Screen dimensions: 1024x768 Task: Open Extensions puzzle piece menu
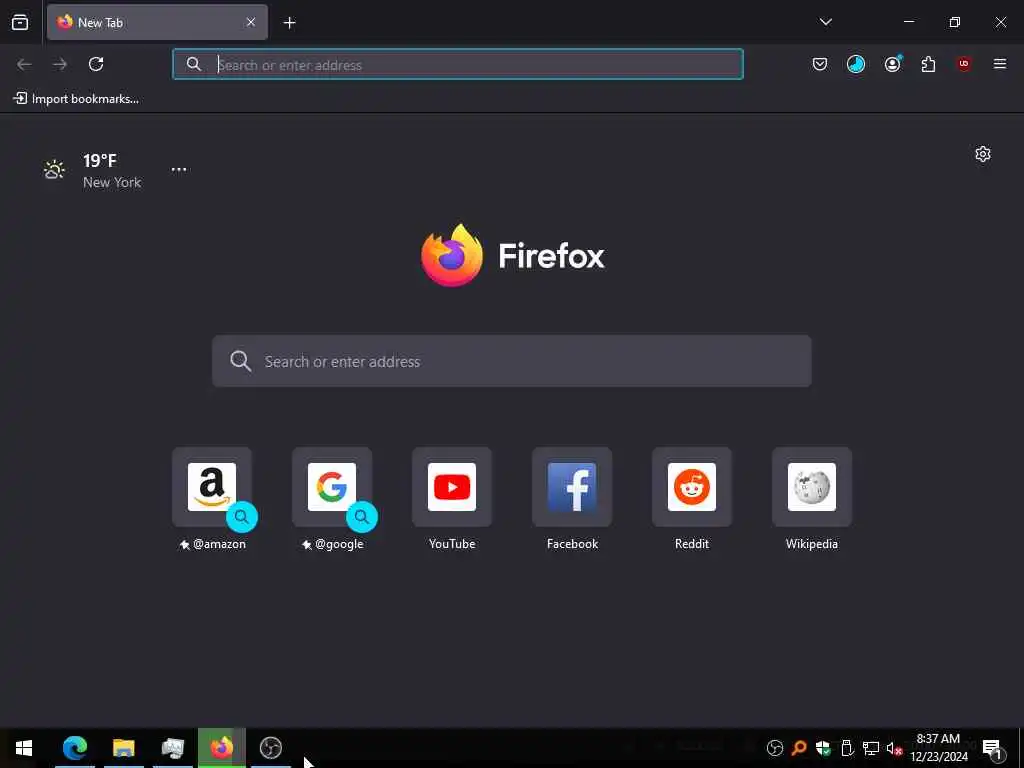pyautogui.click(x=928, y=64)
